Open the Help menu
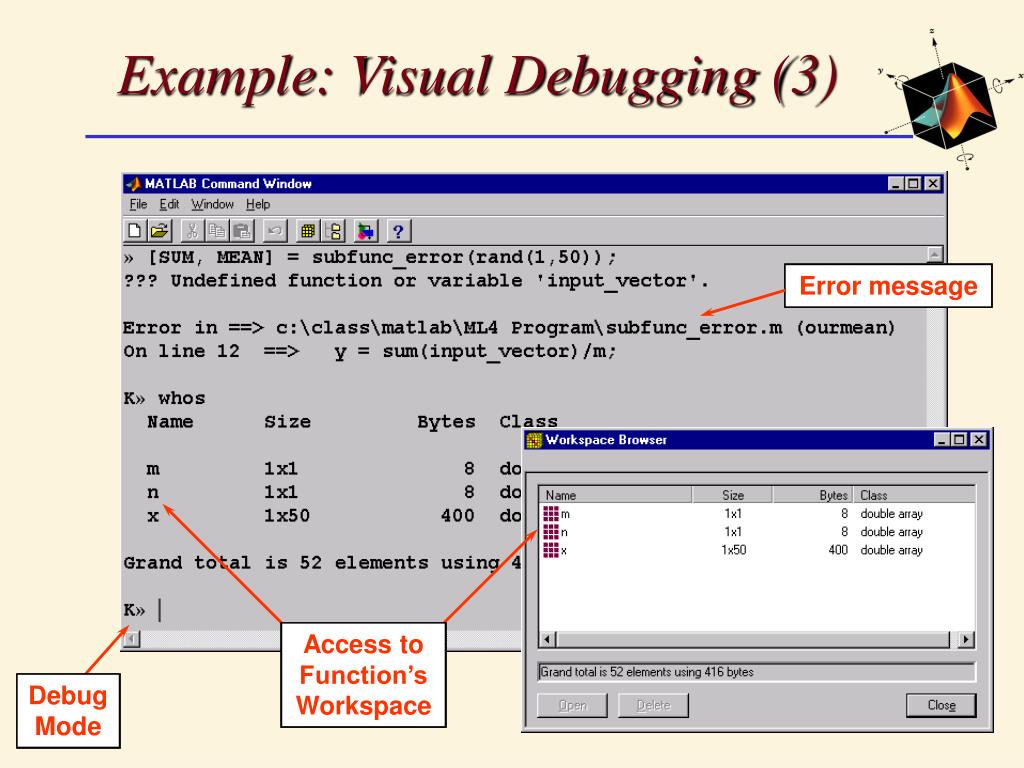Screen dimensions: 1024x768 pyautogui.click(x=258, y=204)
